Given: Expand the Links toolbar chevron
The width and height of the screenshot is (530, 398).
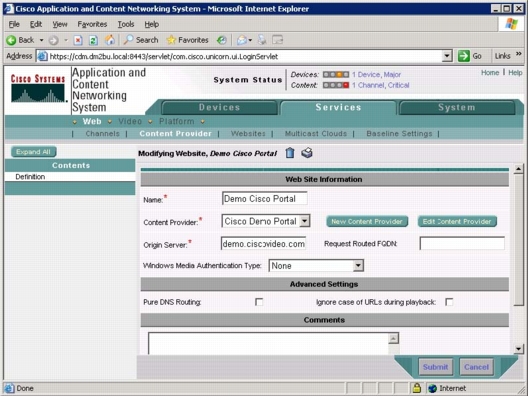Looking at the screenshot, I should click(519, 54).
